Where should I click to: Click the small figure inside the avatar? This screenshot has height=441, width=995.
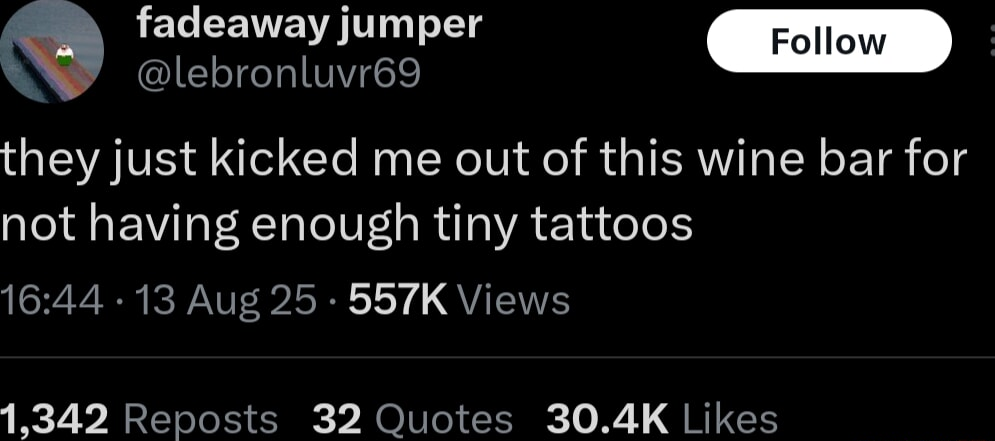(x=65, y=56)
